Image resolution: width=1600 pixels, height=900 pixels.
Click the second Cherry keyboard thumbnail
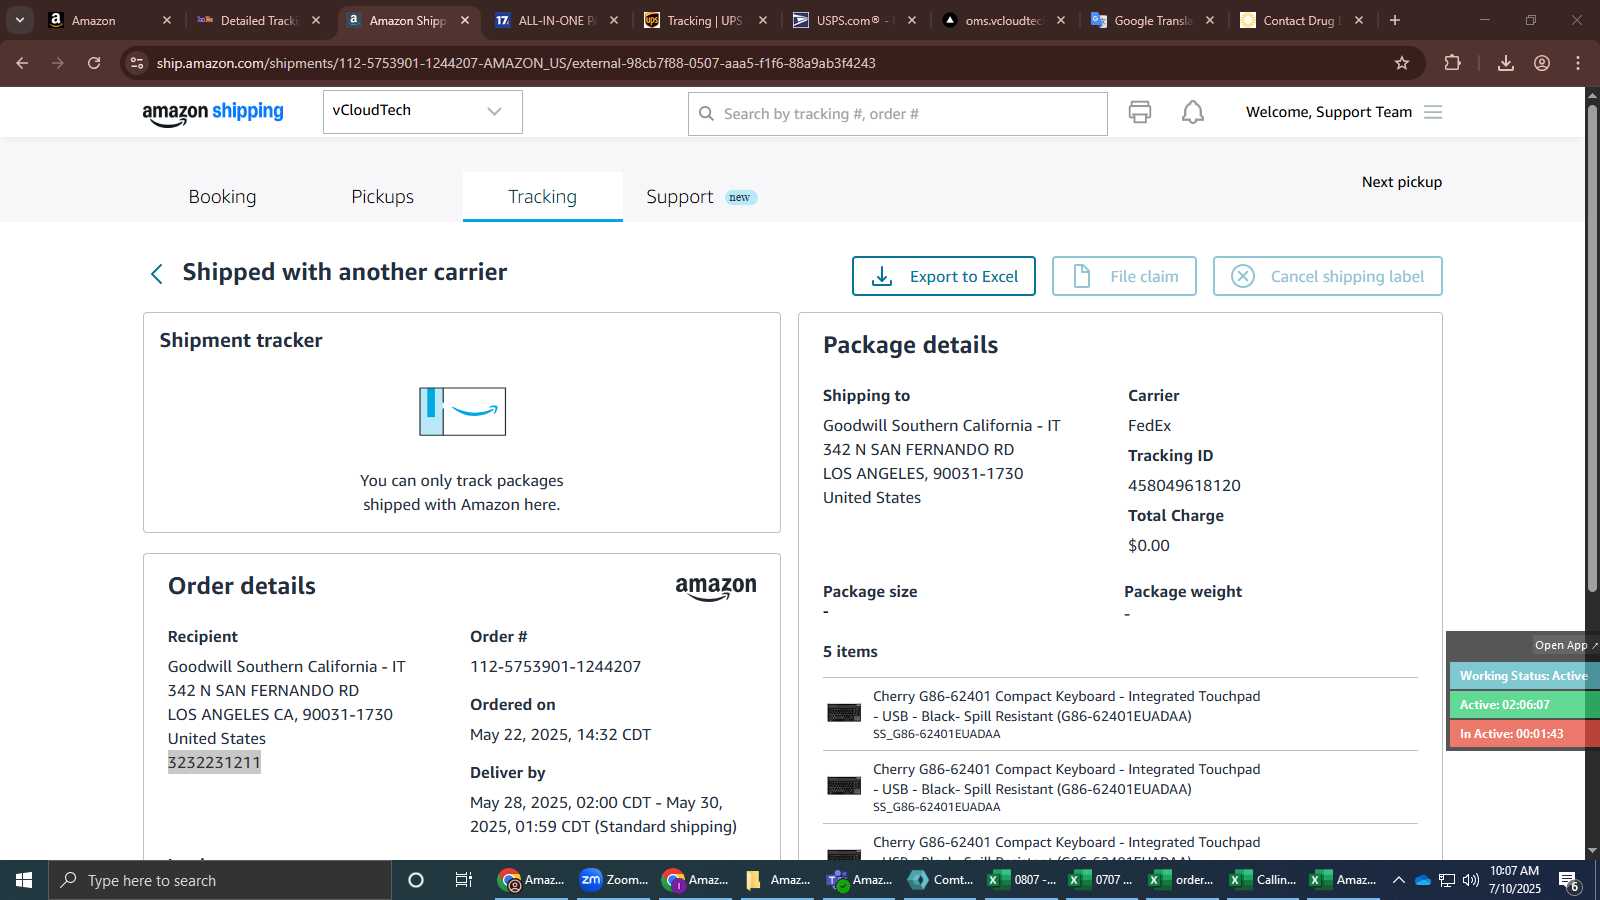point(844,786)
